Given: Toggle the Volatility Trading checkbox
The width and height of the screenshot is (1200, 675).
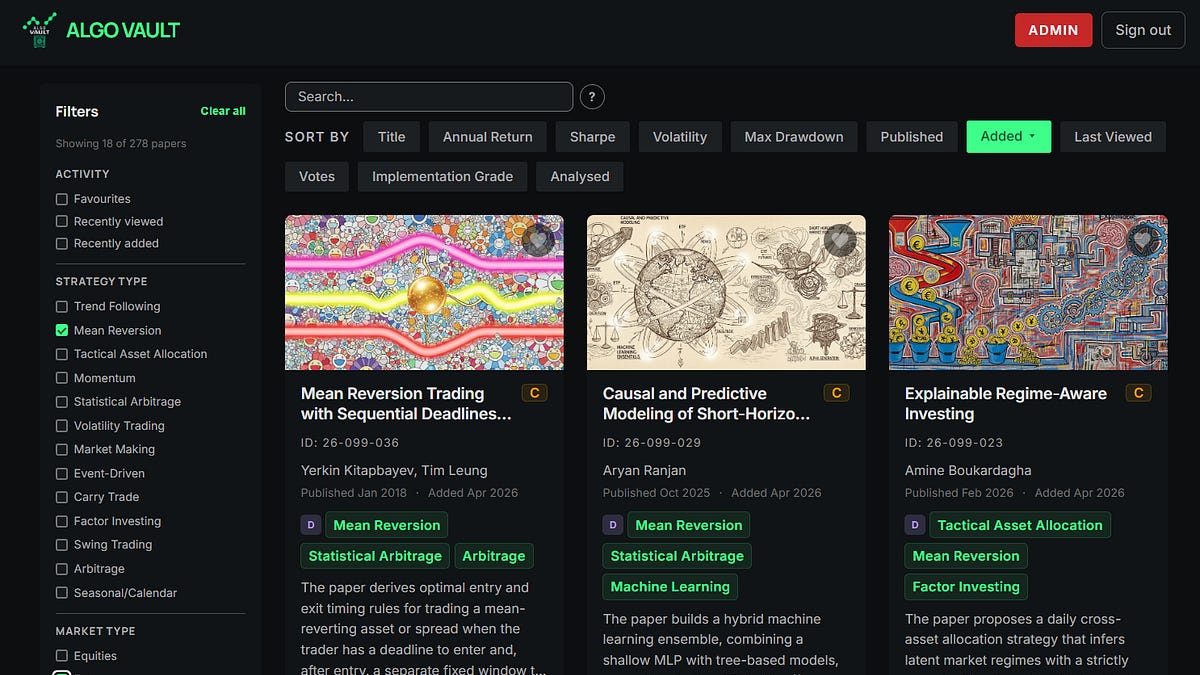Looking at the screenshot, I should [62, 425].
